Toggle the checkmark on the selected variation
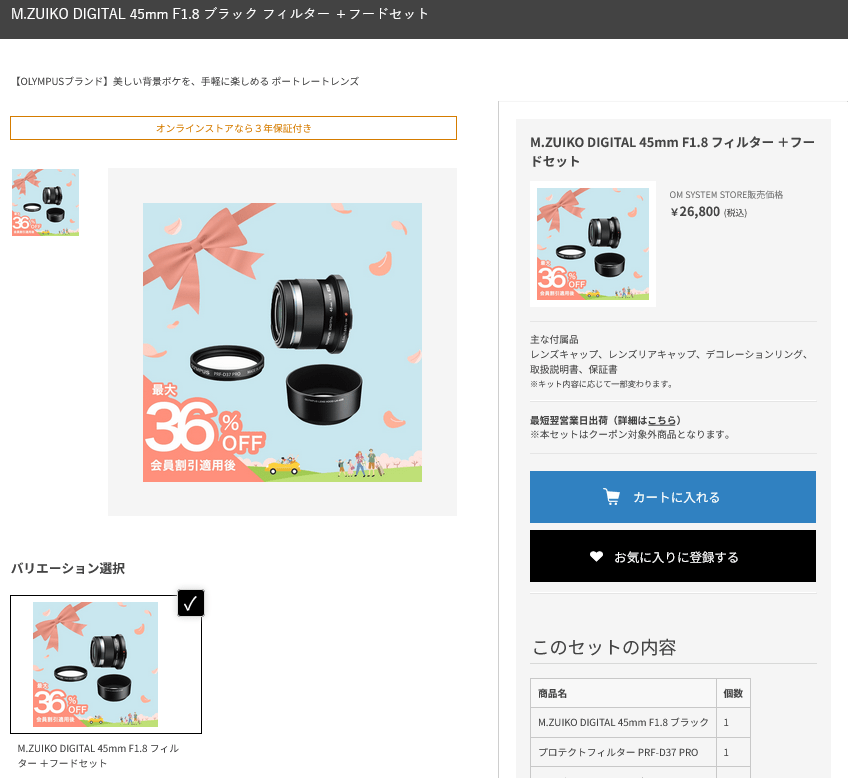 pos(191,603)
